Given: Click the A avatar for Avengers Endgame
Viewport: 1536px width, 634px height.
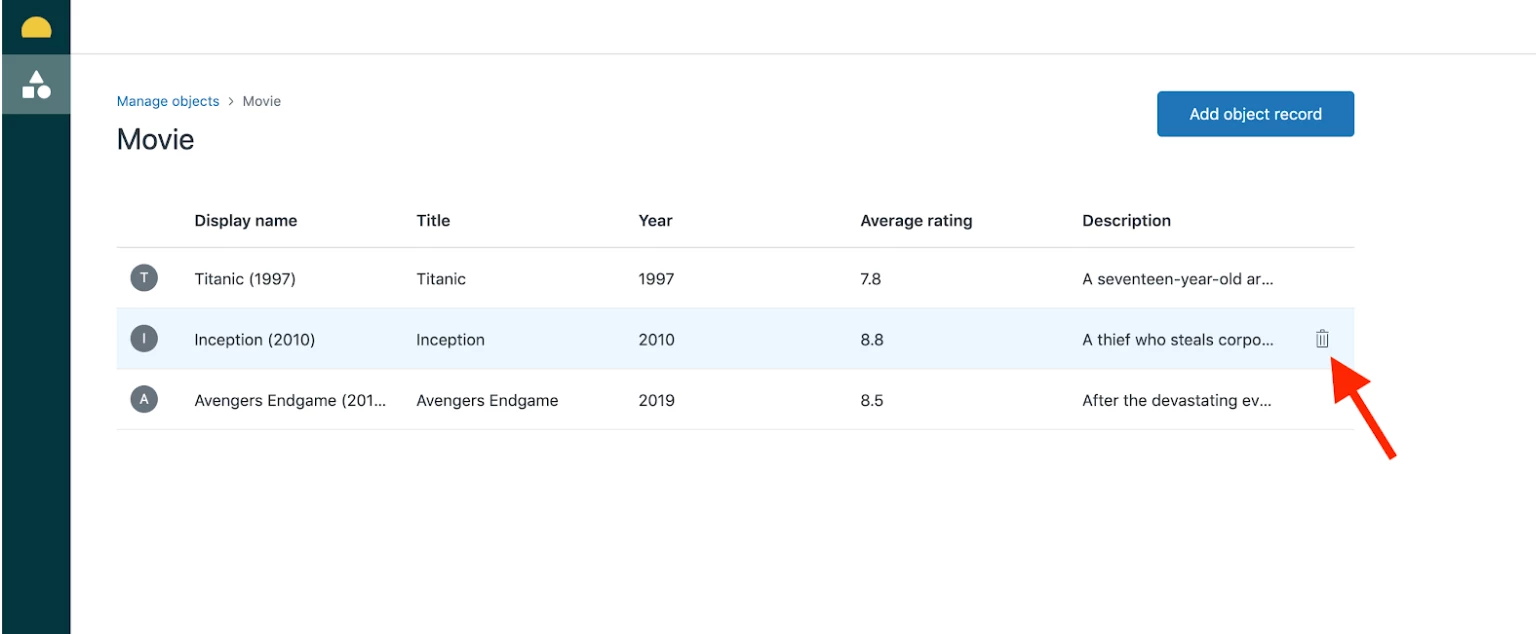Looking at the screenshot, I should [144, 400].
